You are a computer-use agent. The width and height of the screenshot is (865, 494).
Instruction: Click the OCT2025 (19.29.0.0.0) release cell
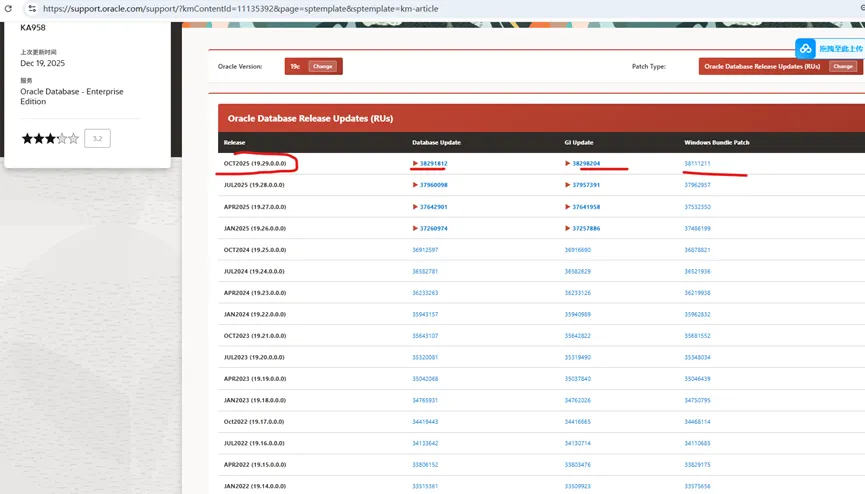pos(255,163)
